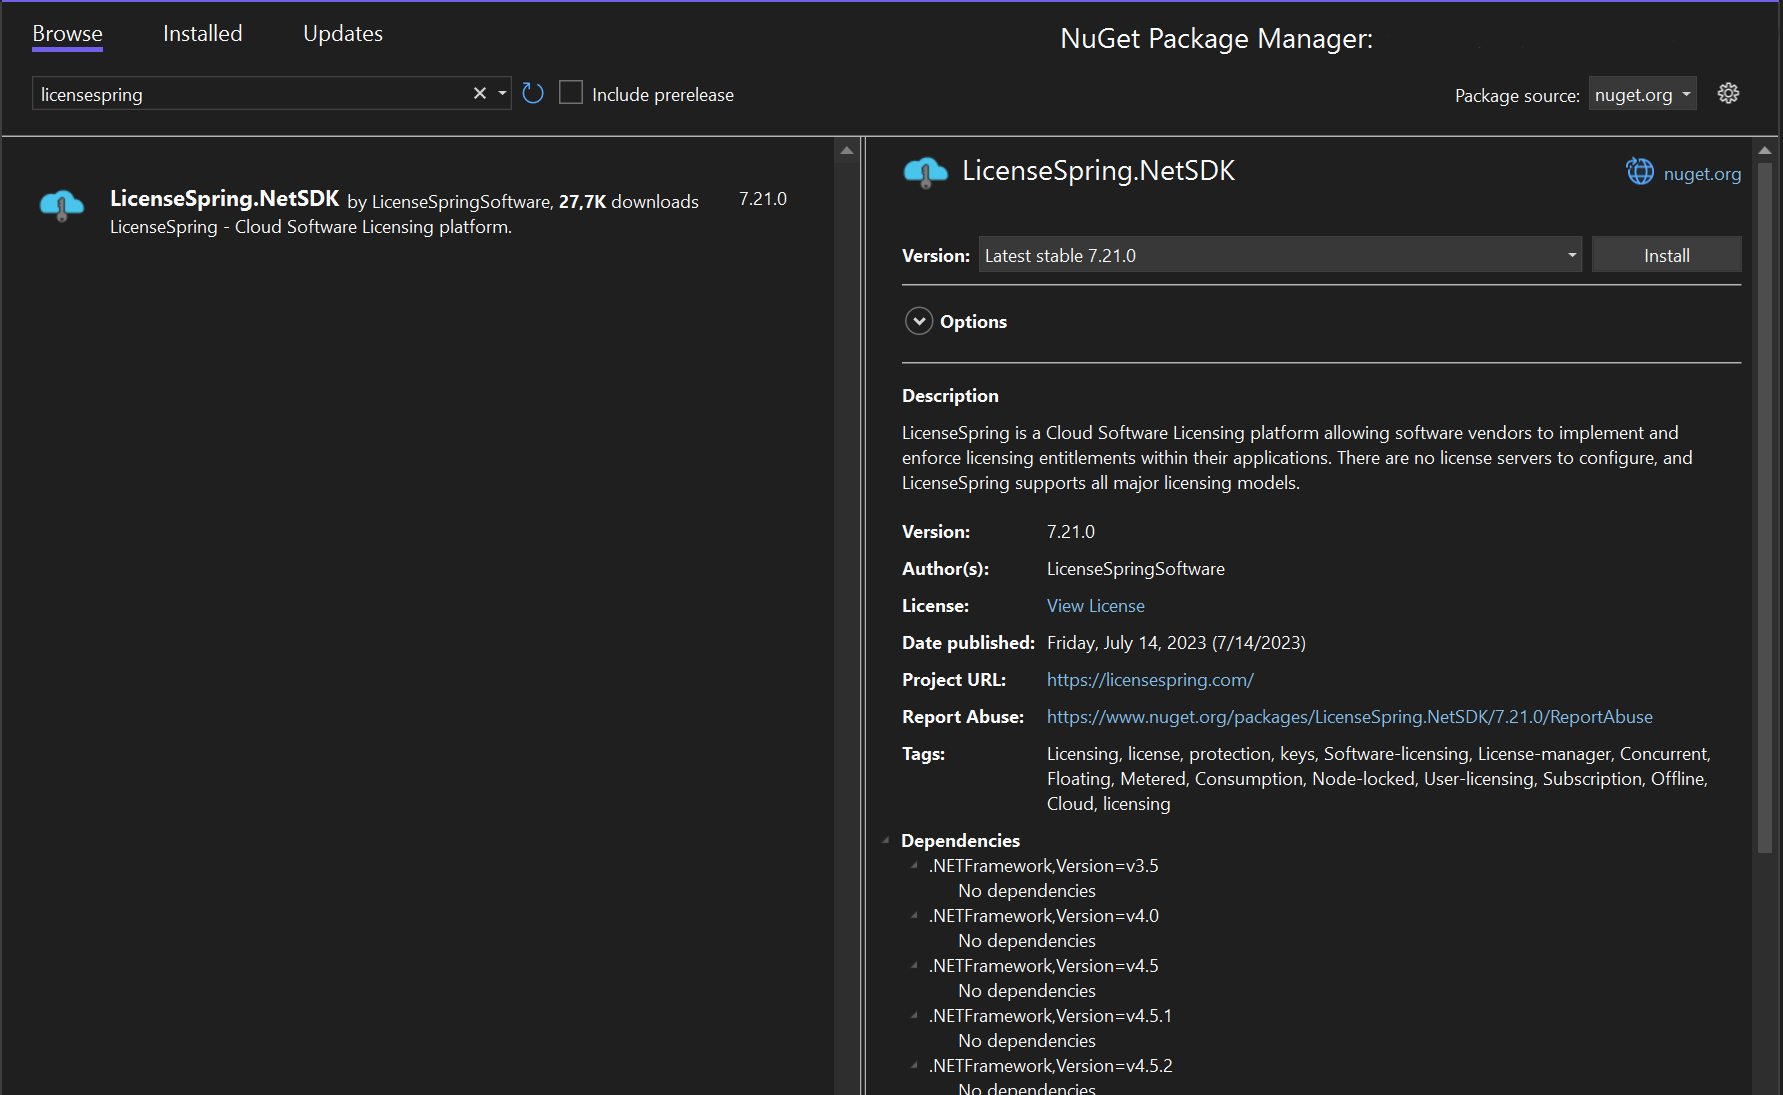Image resolution: width=1783 pixels, height=1095 pixels.
Task: Enable the Include prerelease checkbox
Action: pyautogui.click(x=571, y=93)
